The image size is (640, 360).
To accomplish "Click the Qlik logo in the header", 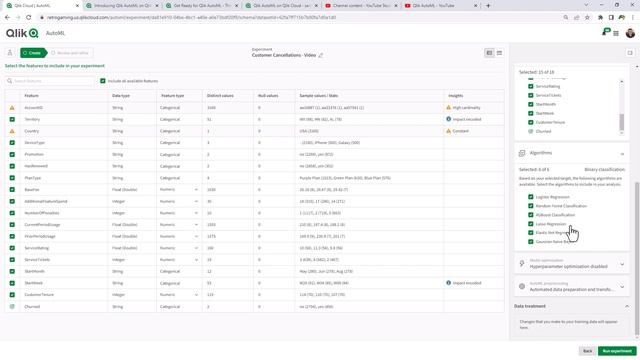I will coord(22,33).
